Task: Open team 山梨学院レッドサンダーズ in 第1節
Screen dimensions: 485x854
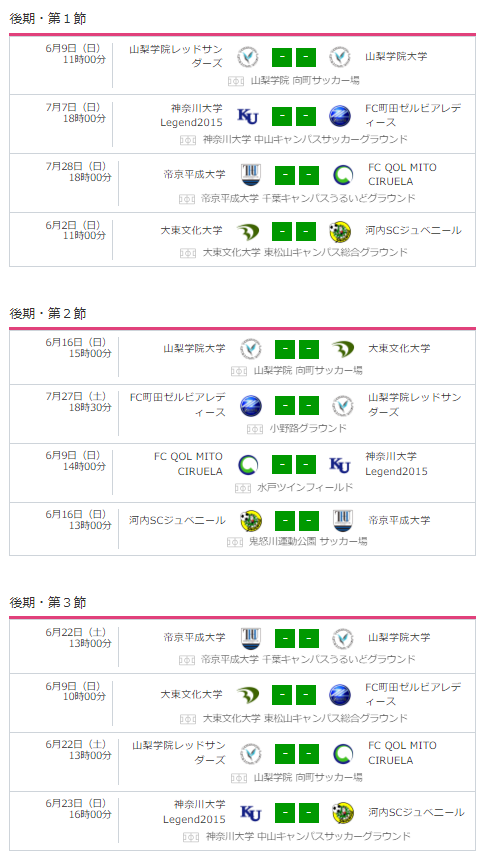Action: coord(176,57)
